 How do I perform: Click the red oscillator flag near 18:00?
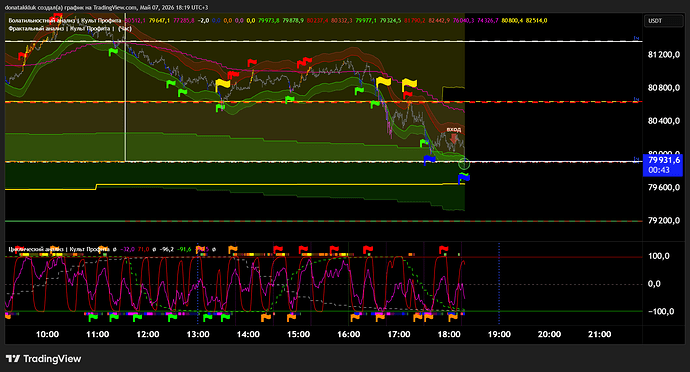point(443,250)
